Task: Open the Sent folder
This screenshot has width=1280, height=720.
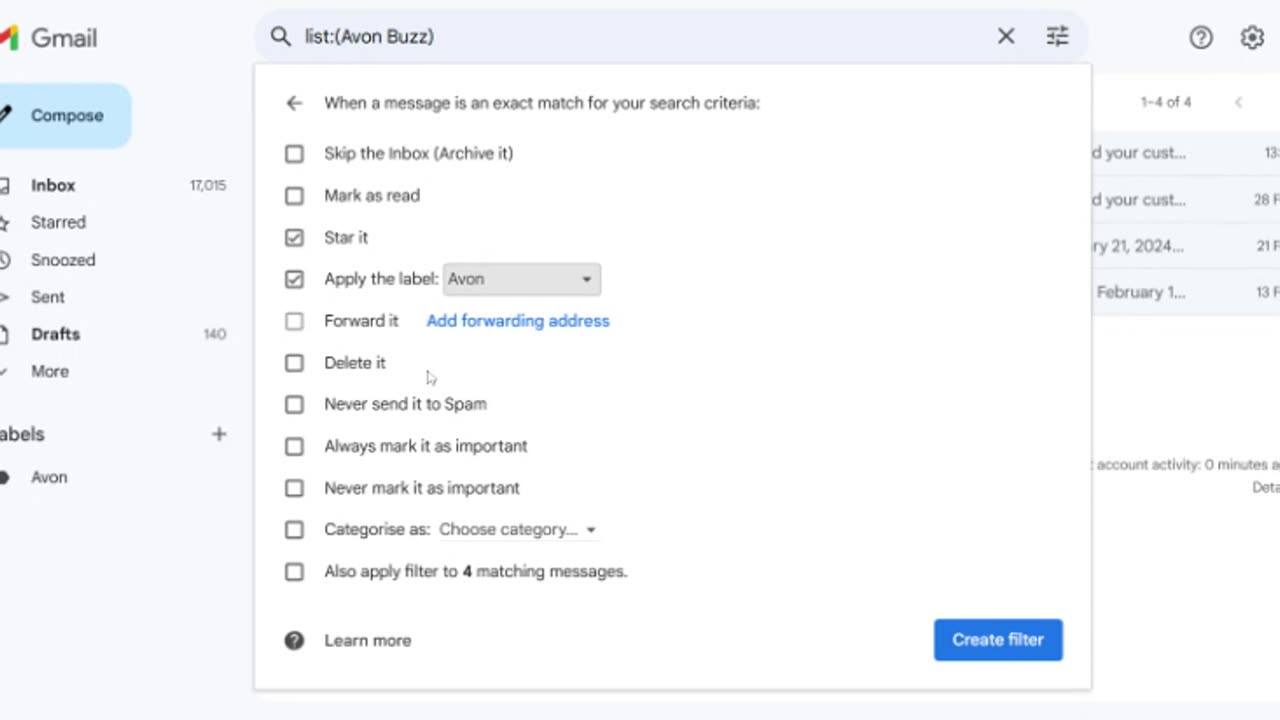Action: click(x=48, y=297)
